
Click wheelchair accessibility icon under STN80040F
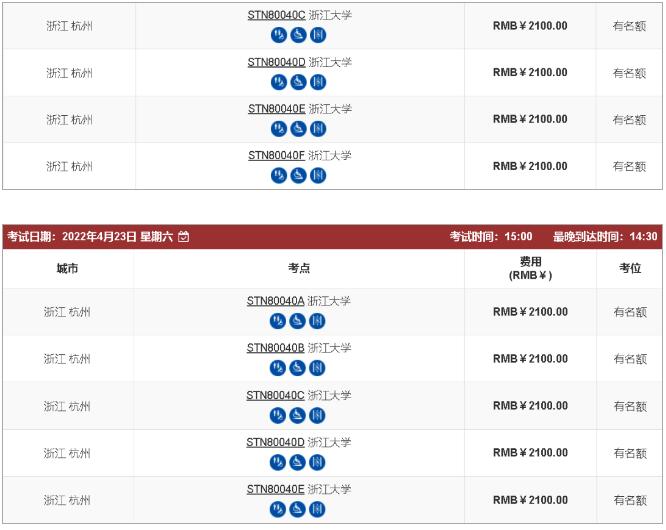click(298, 175)
